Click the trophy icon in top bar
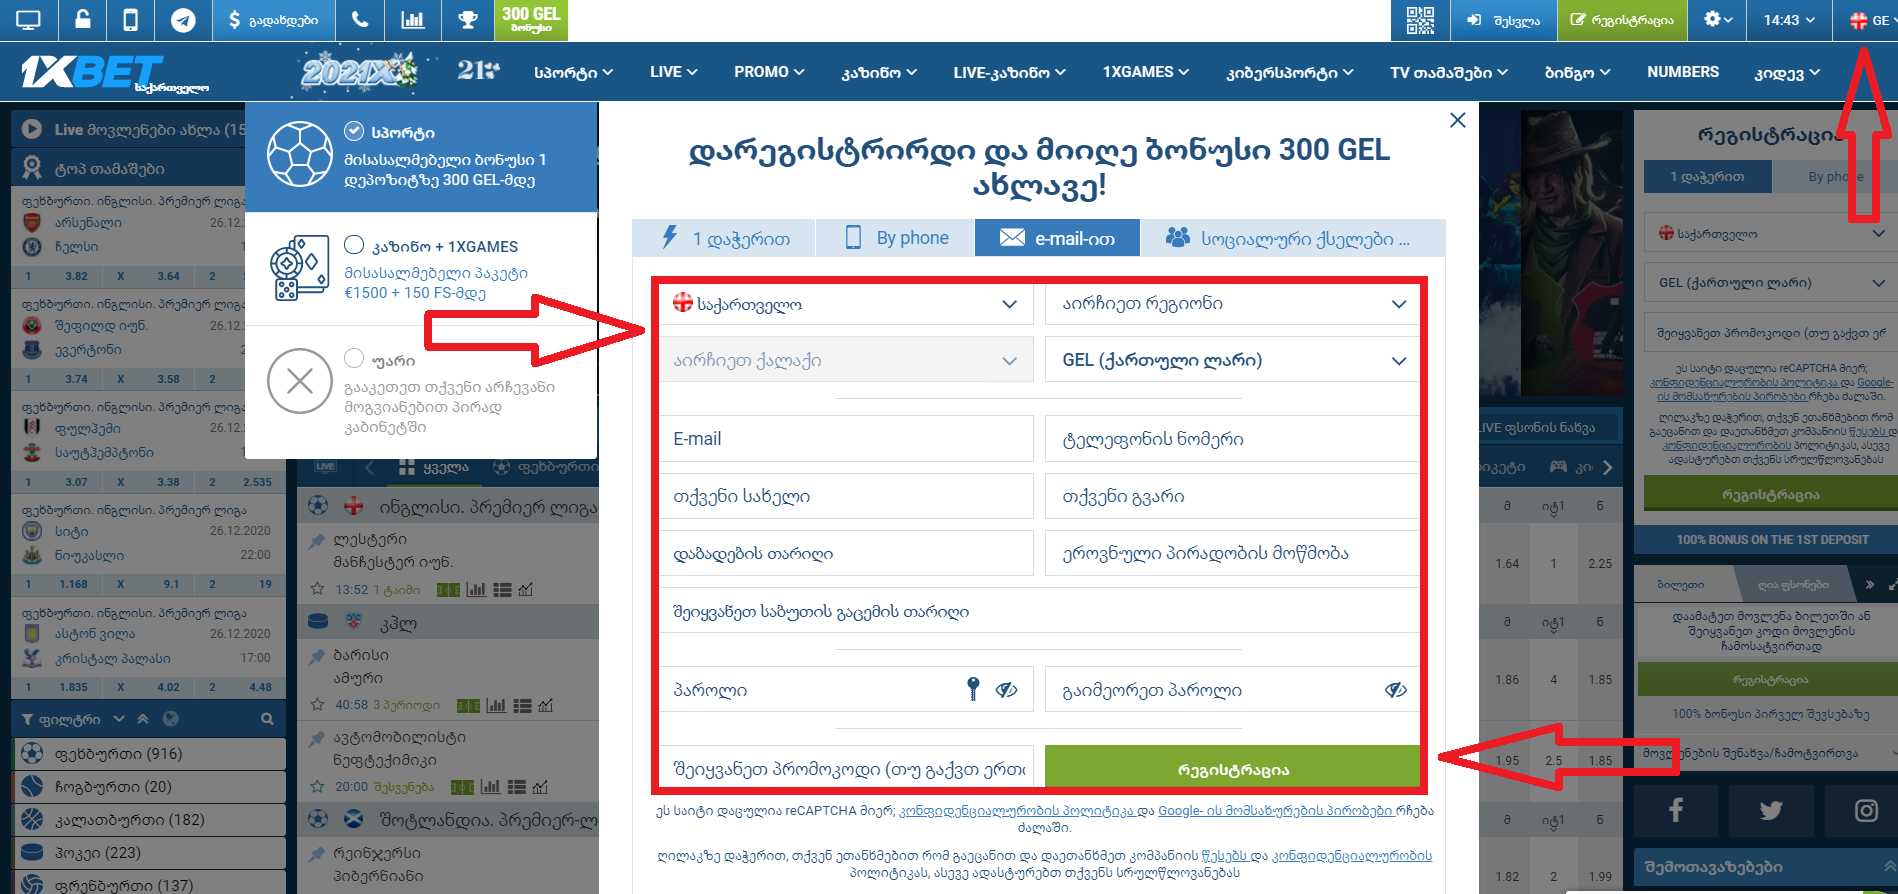This screenshot has width=1898, height=894. tap(467, 20)
